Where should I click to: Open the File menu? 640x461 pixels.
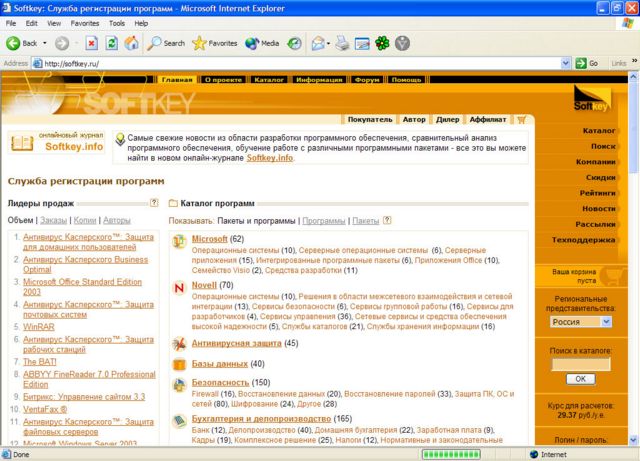click(11, 23)
